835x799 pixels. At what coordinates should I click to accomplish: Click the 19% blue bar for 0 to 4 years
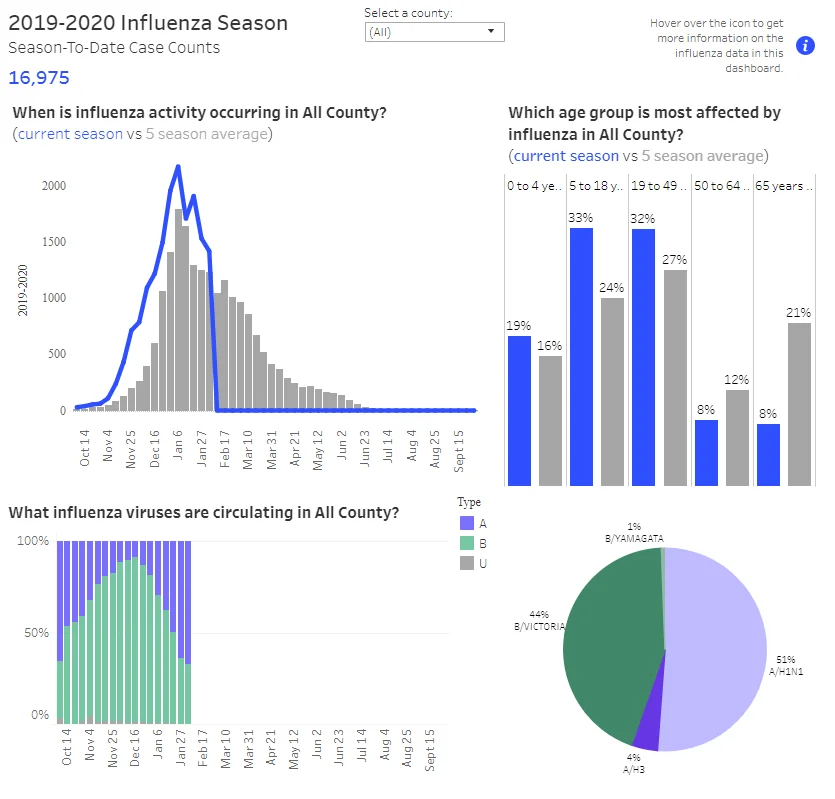[519, 411]
